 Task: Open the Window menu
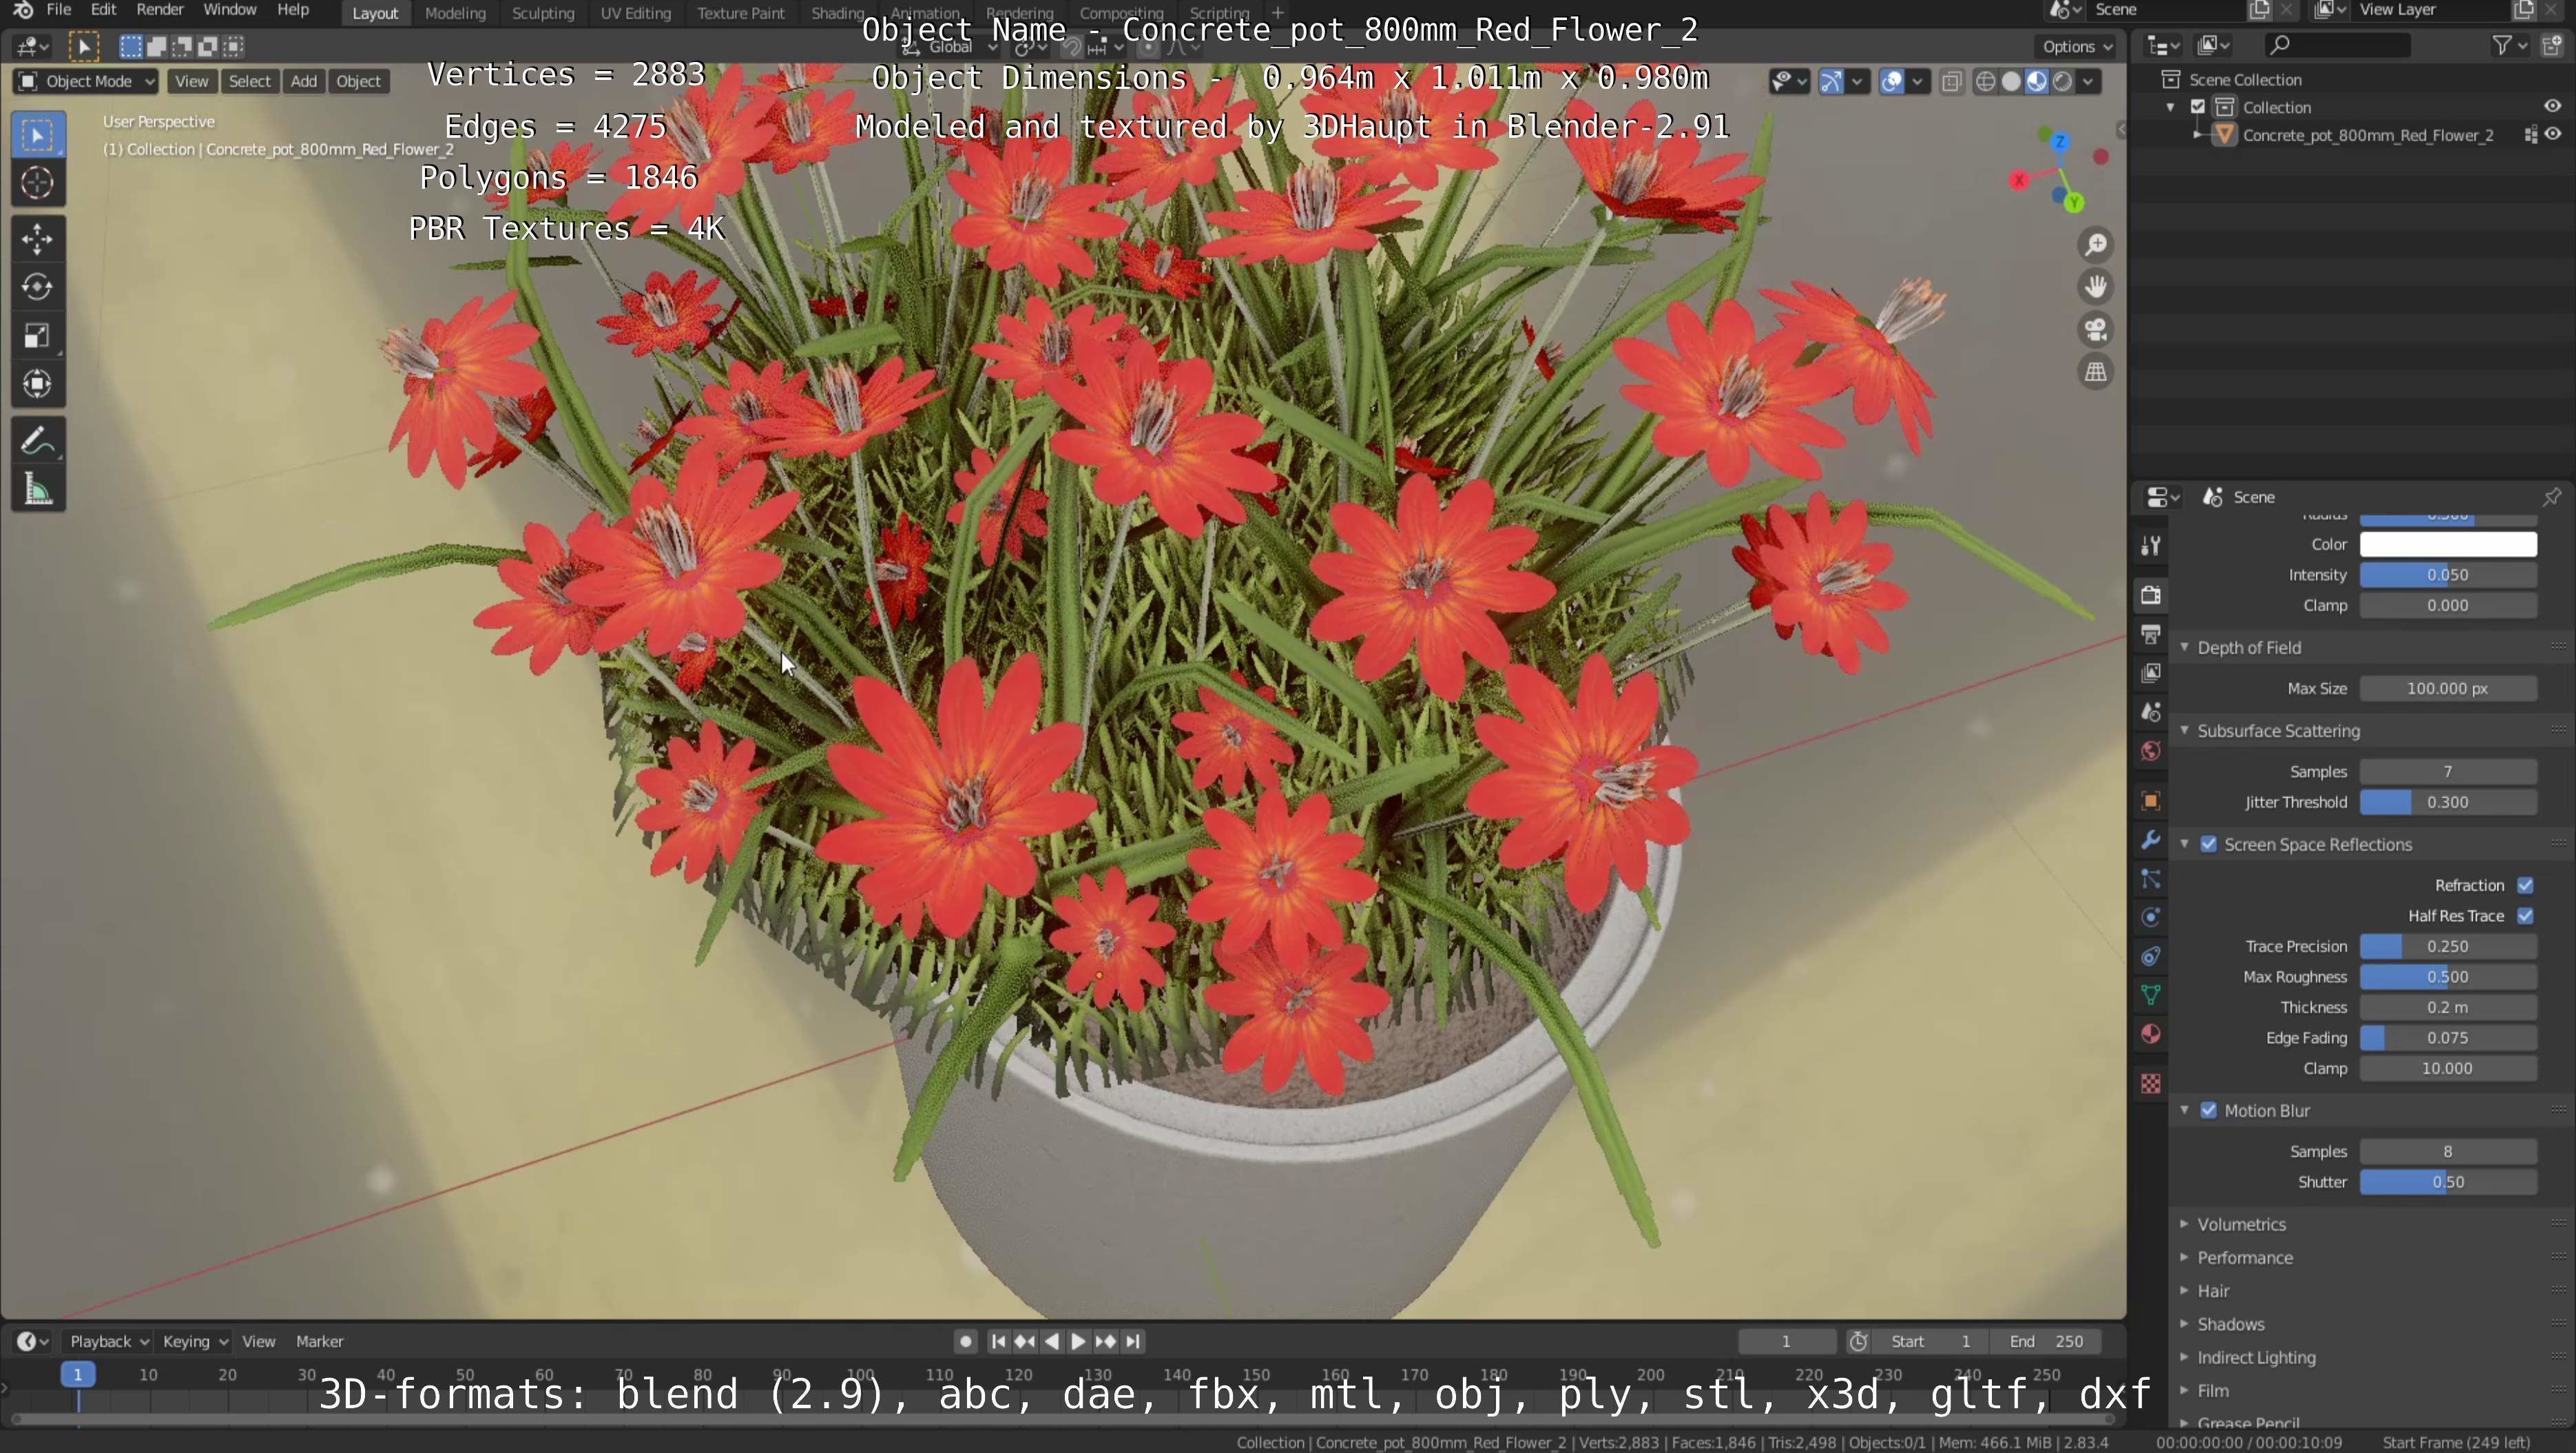[x=229, y=10]
